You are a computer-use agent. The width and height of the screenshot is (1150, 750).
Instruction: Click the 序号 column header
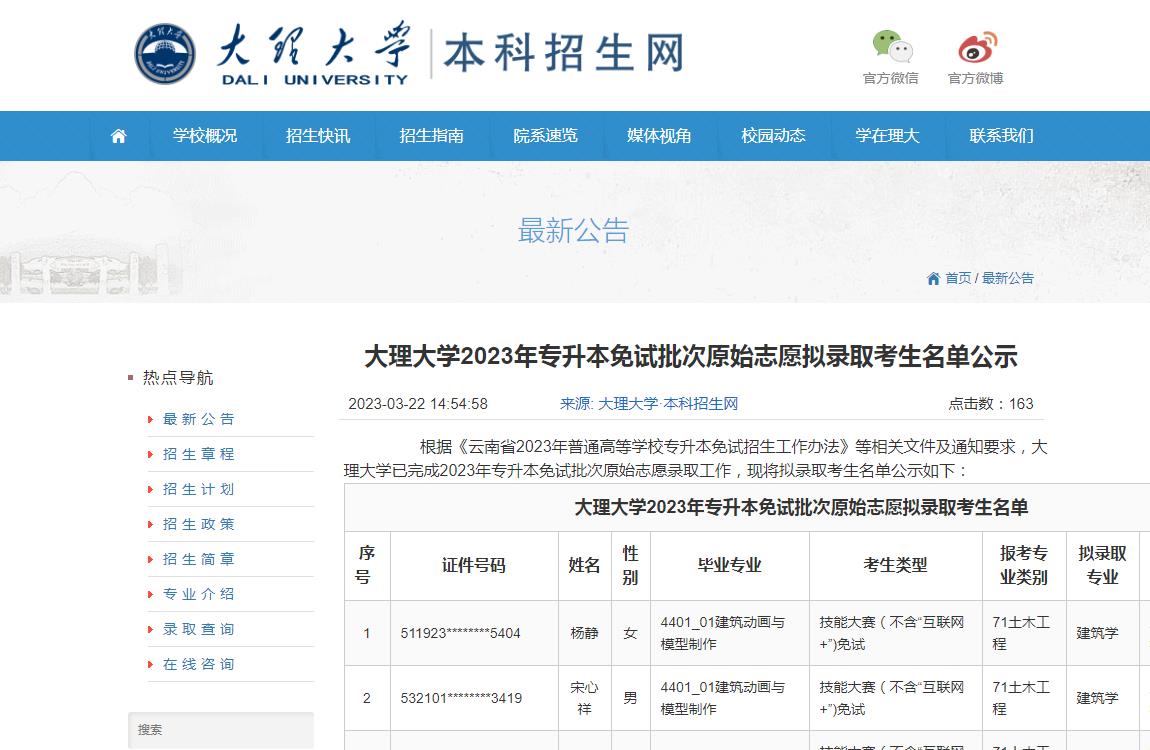tap(367, 565)
